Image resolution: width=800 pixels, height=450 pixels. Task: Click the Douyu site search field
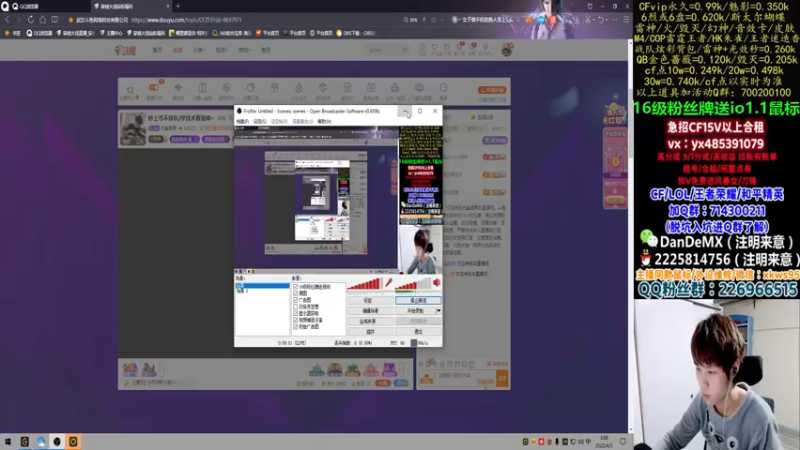(x=388, y=50)
